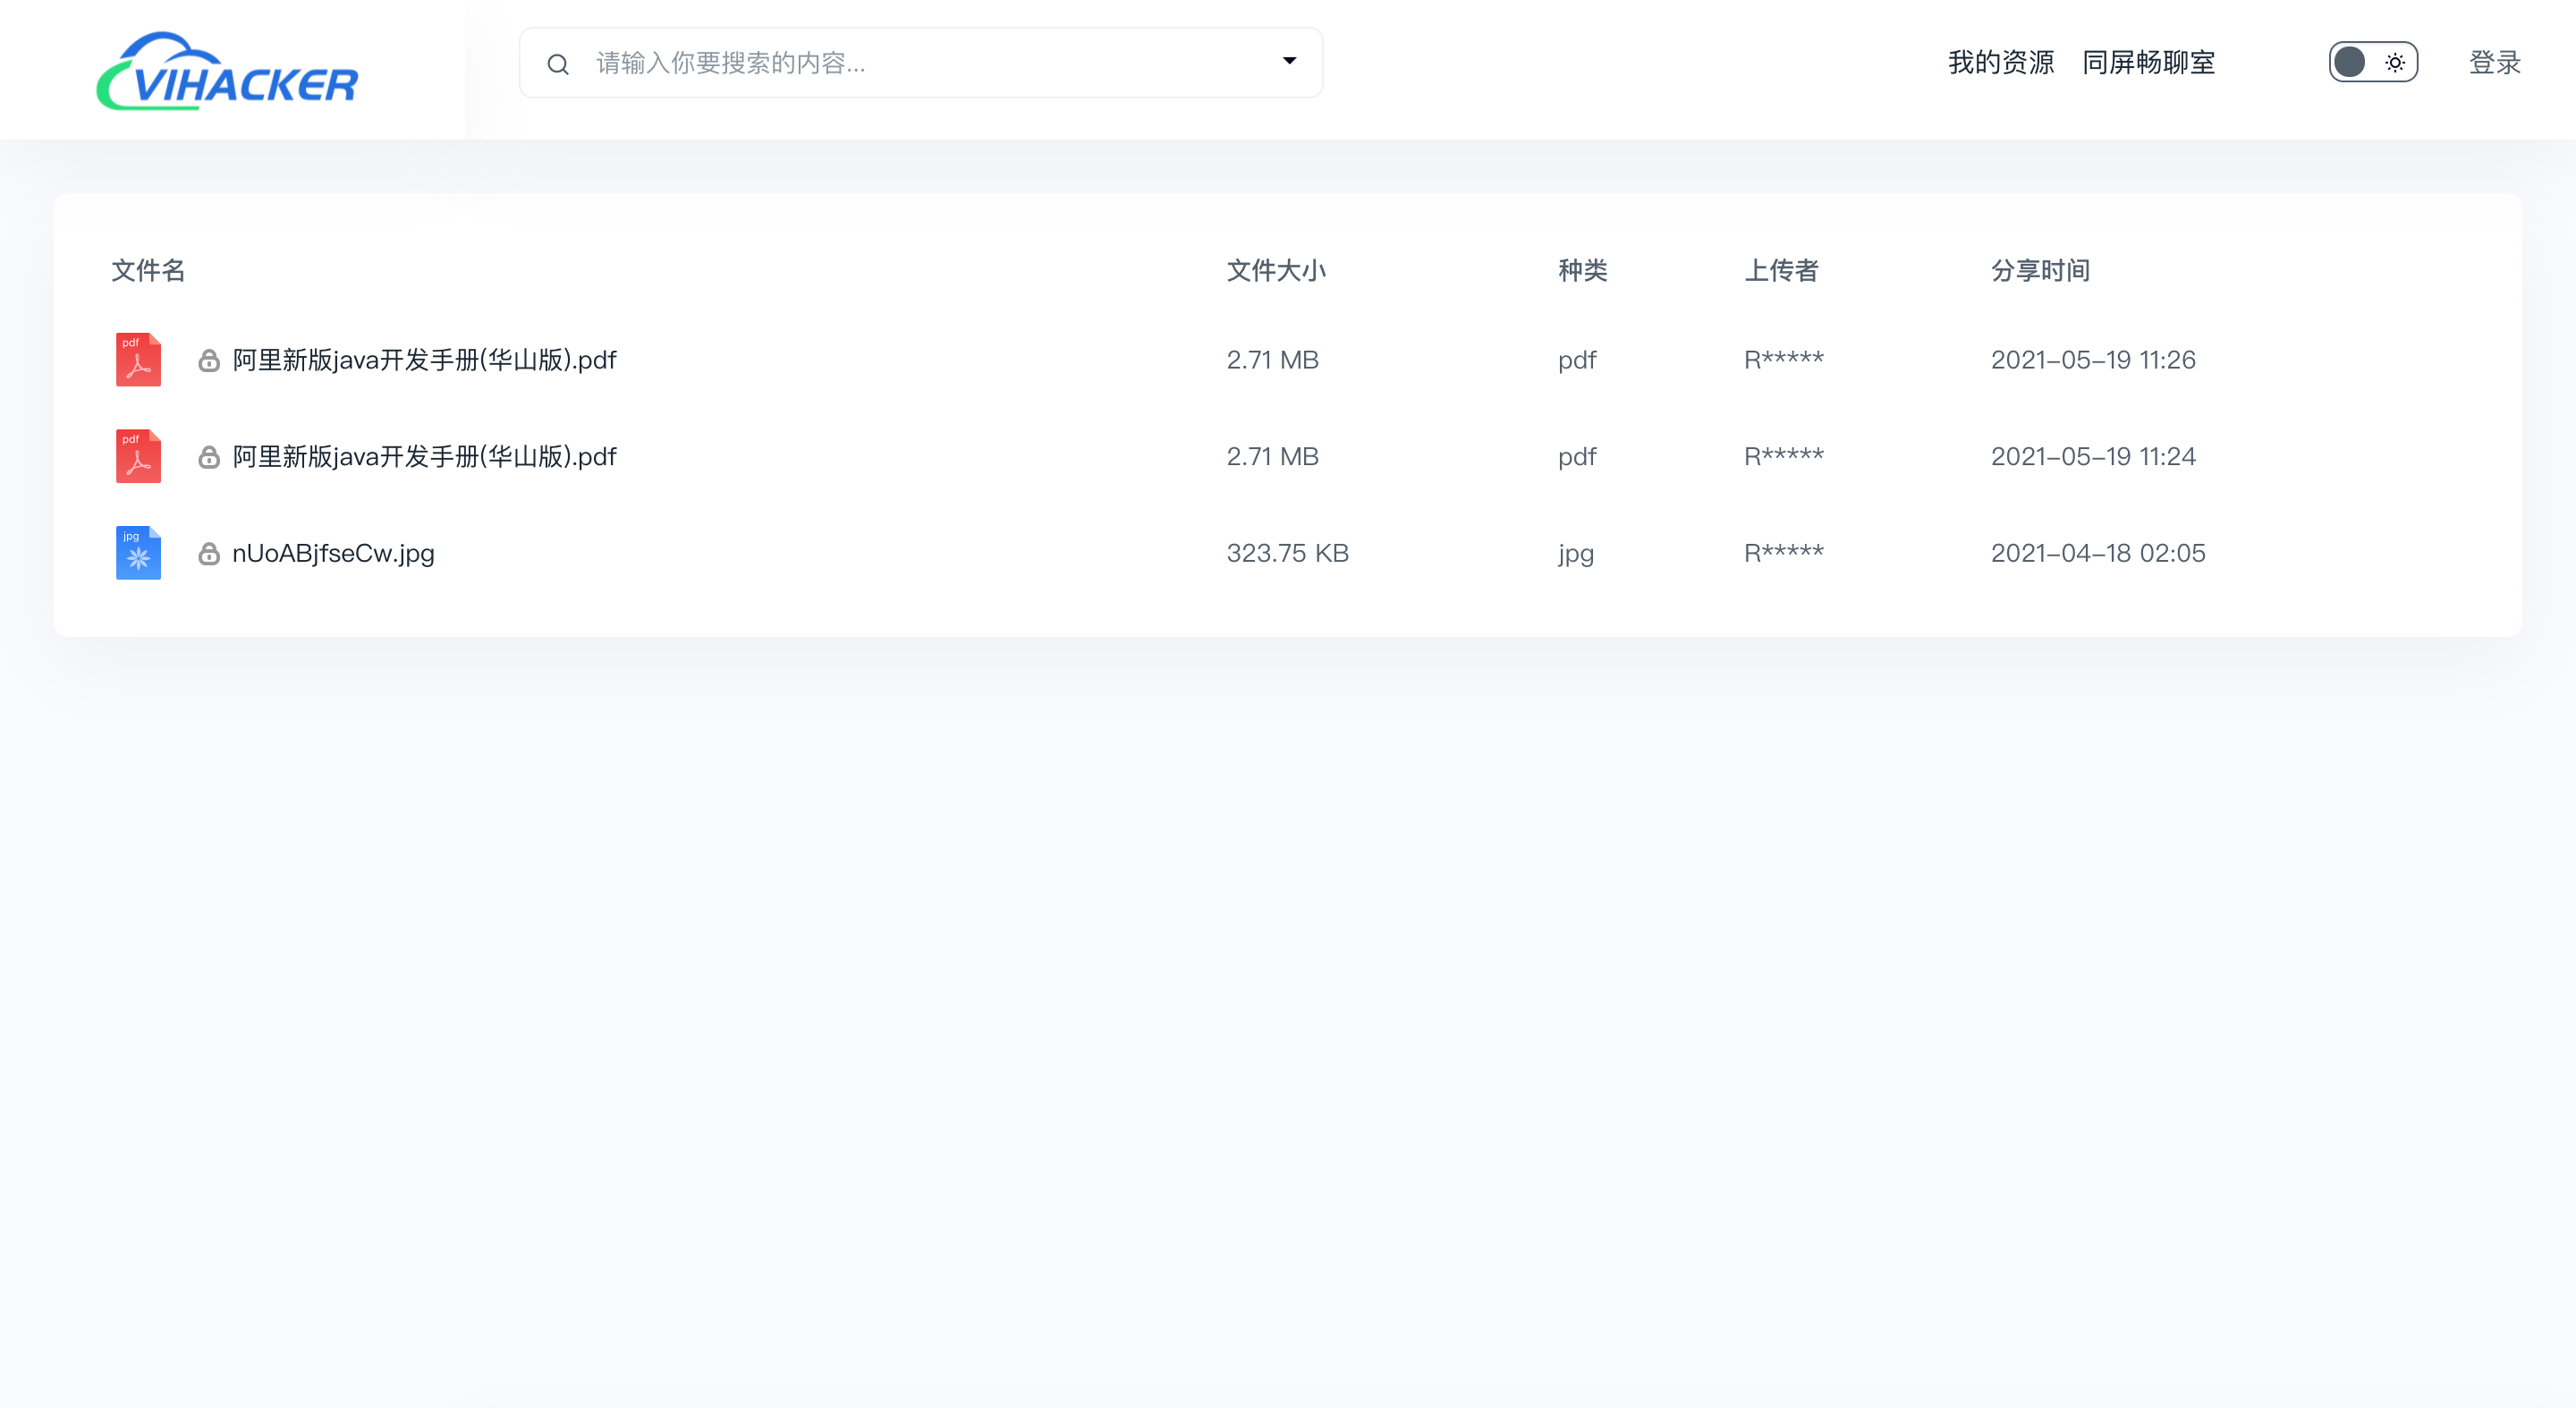Click the 2021-05-19 11:24 date cell

2093,457
